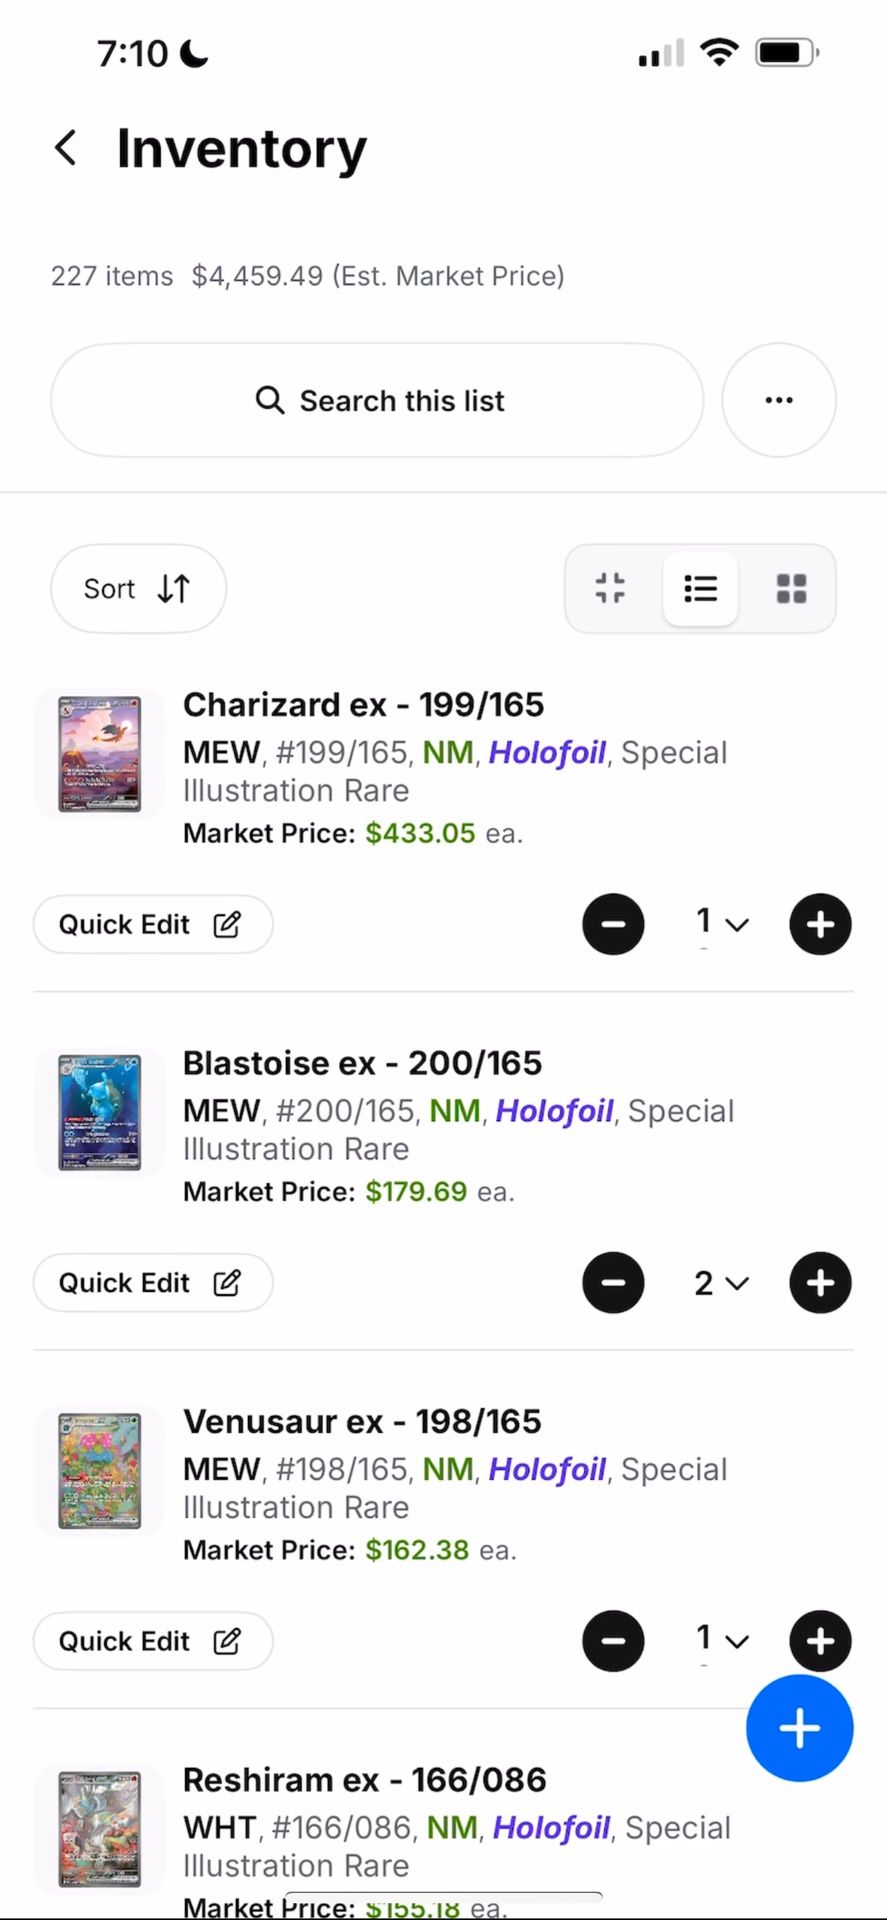Tap the blue floating add button
This screenshot has width=887, height=1920.
coord(799,1728)
